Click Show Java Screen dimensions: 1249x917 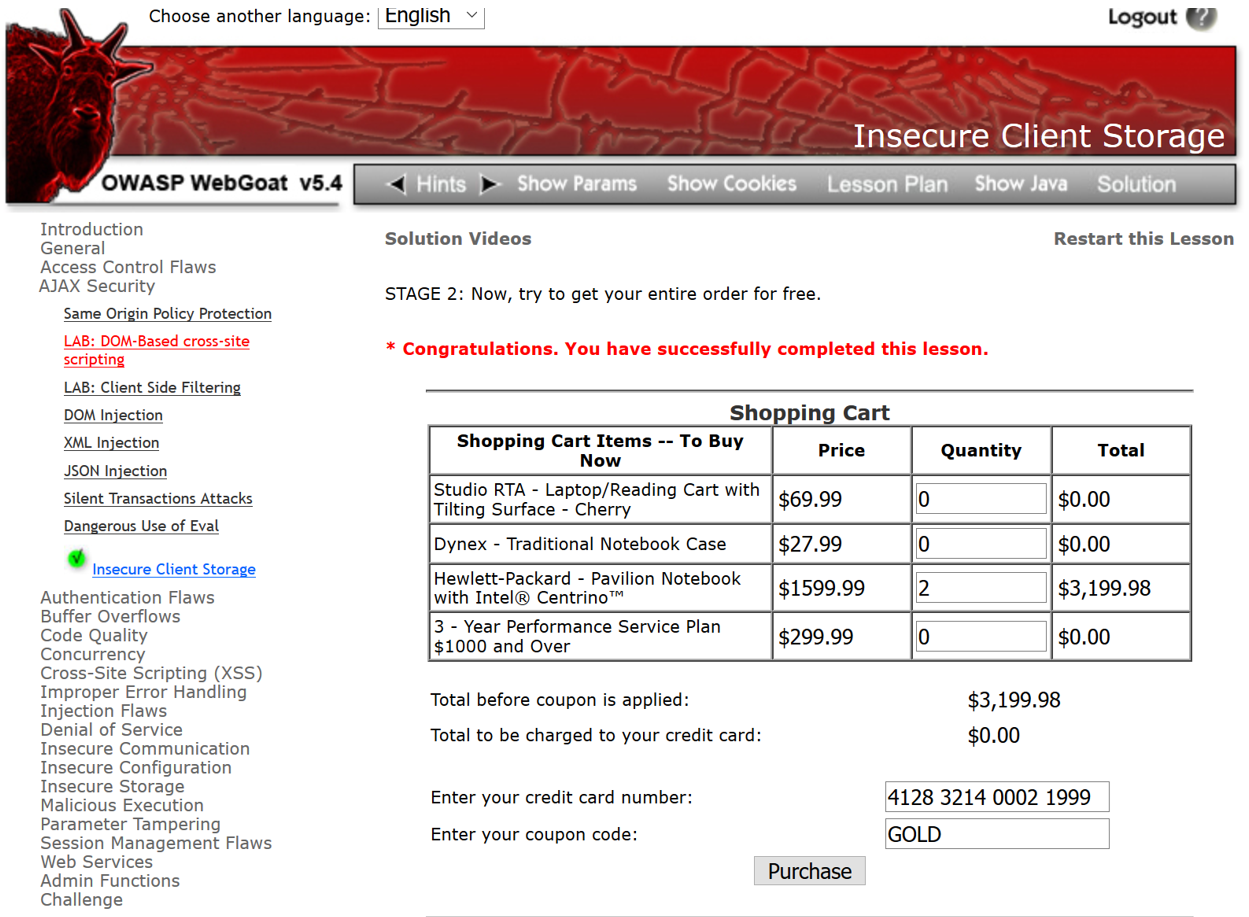pos(1021,184)
